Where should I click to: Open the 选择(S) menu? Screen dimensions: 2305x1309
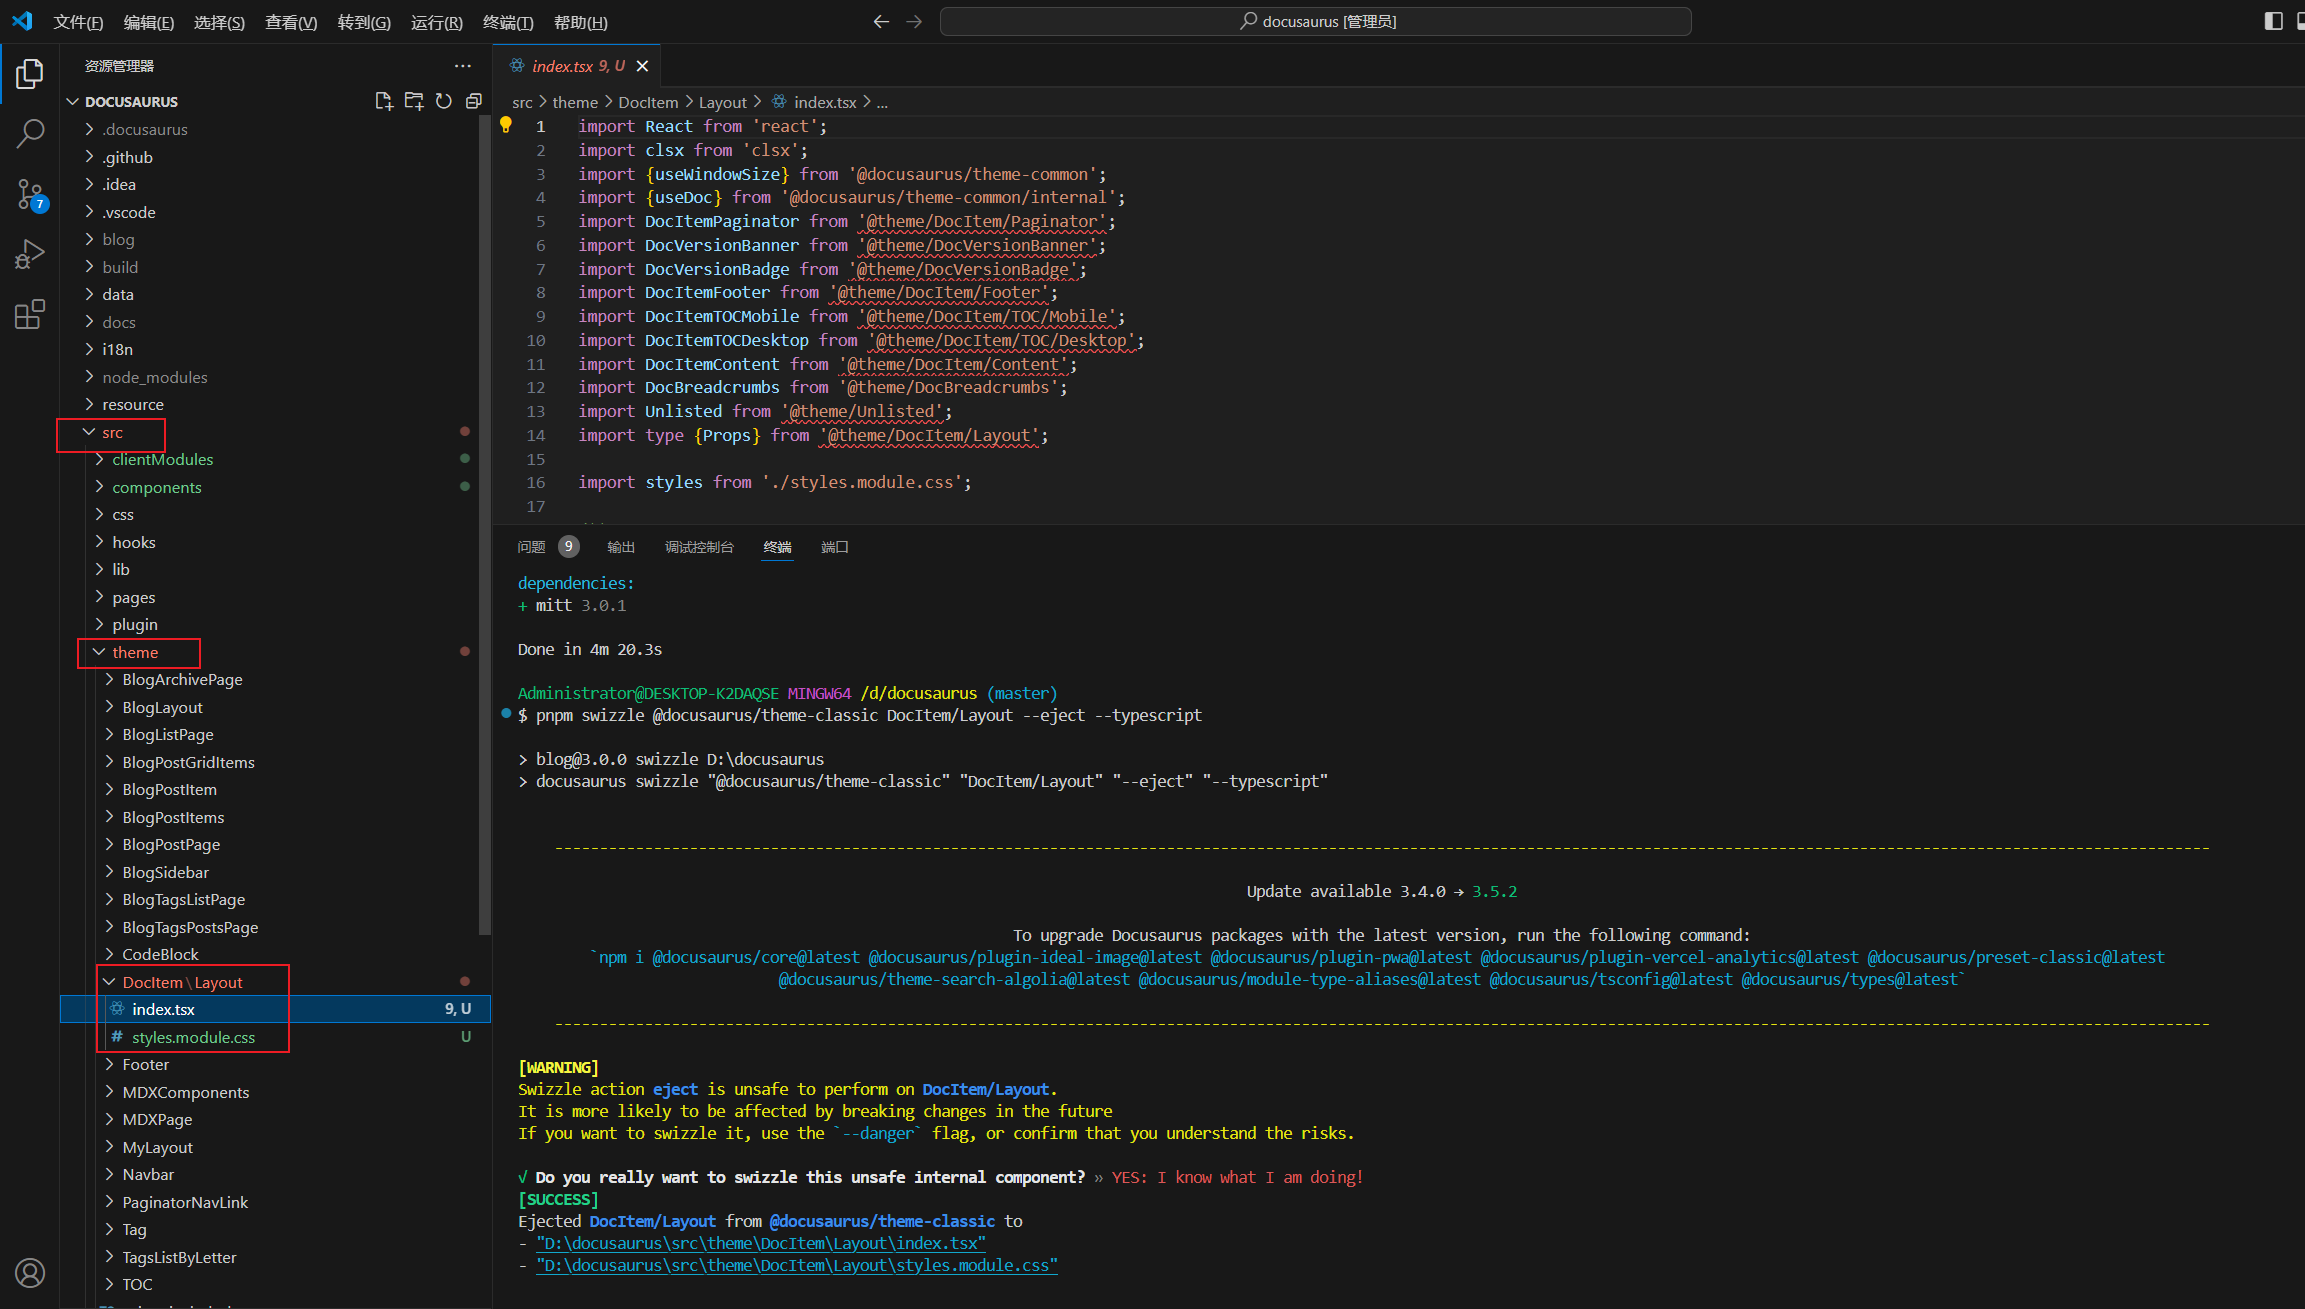[x=219, y=22]
